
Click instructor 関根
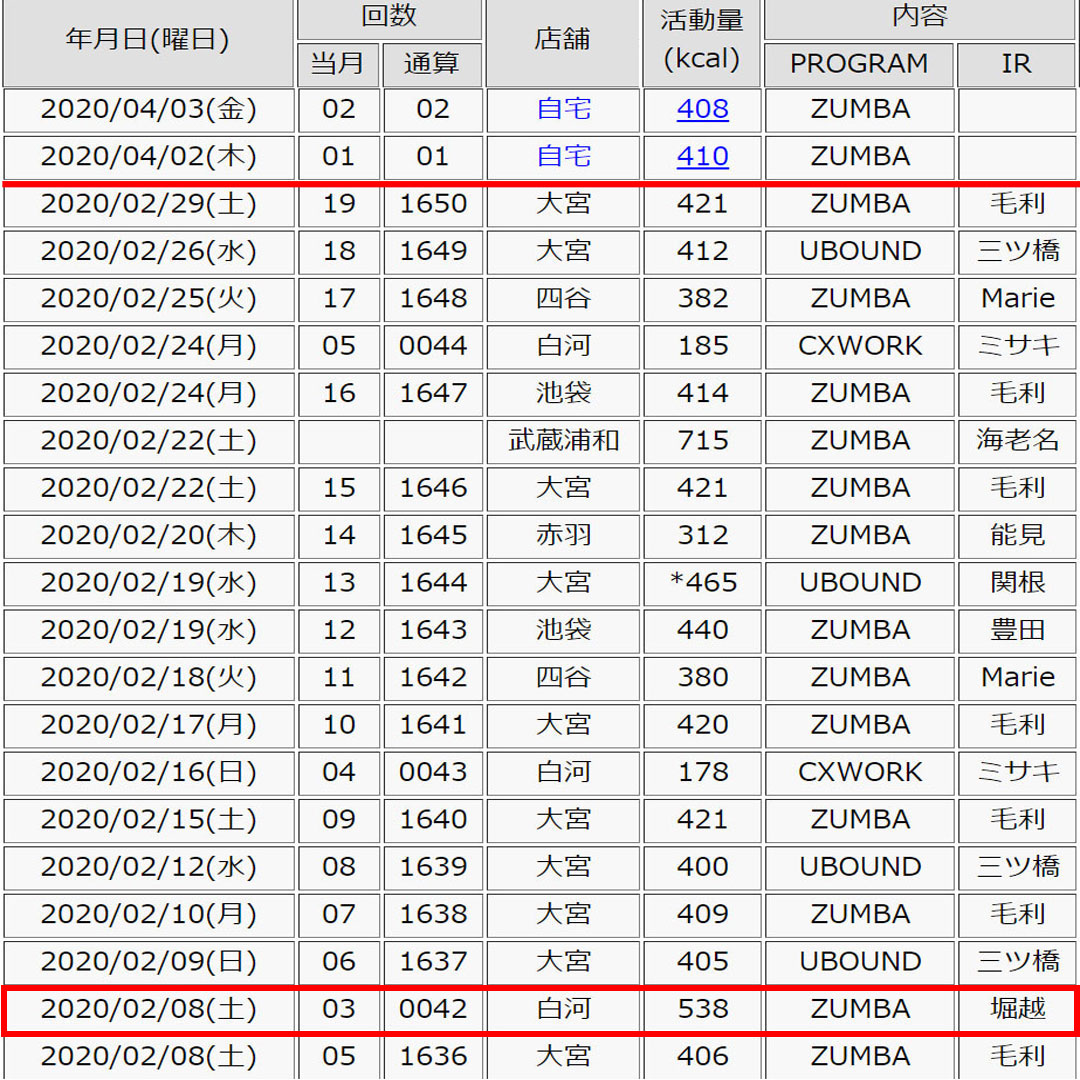[x=1017, y=583]
